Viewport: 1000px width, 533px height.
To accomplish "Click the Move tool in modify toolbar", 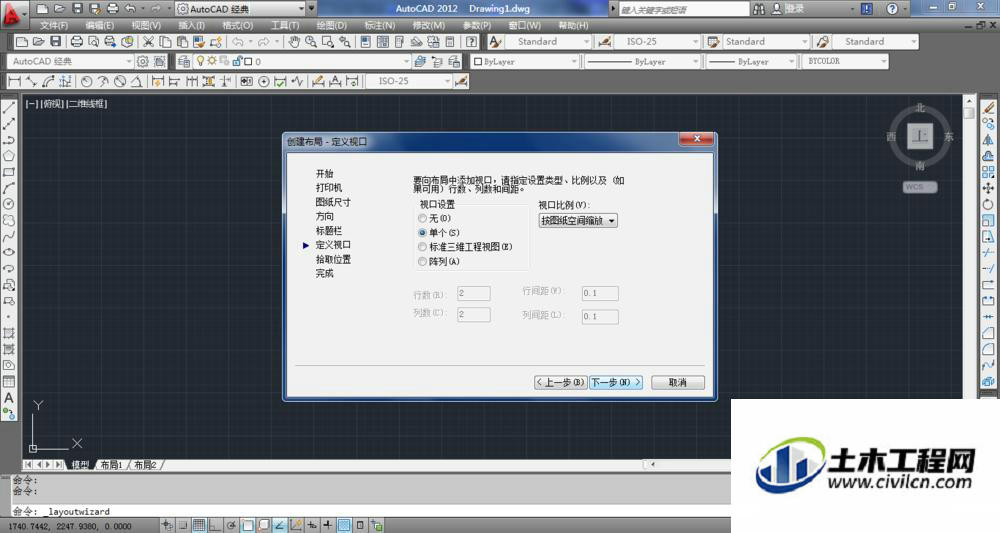I will [x=988, y=188].
